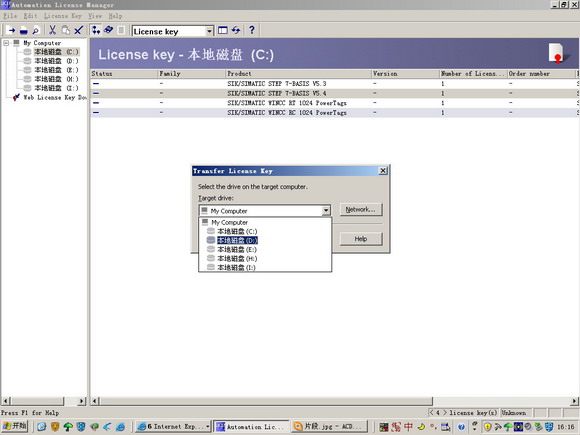Select 本地磁盘 (C:) in target drive list
The image size is (580, 435).
[x=237, y=231]
